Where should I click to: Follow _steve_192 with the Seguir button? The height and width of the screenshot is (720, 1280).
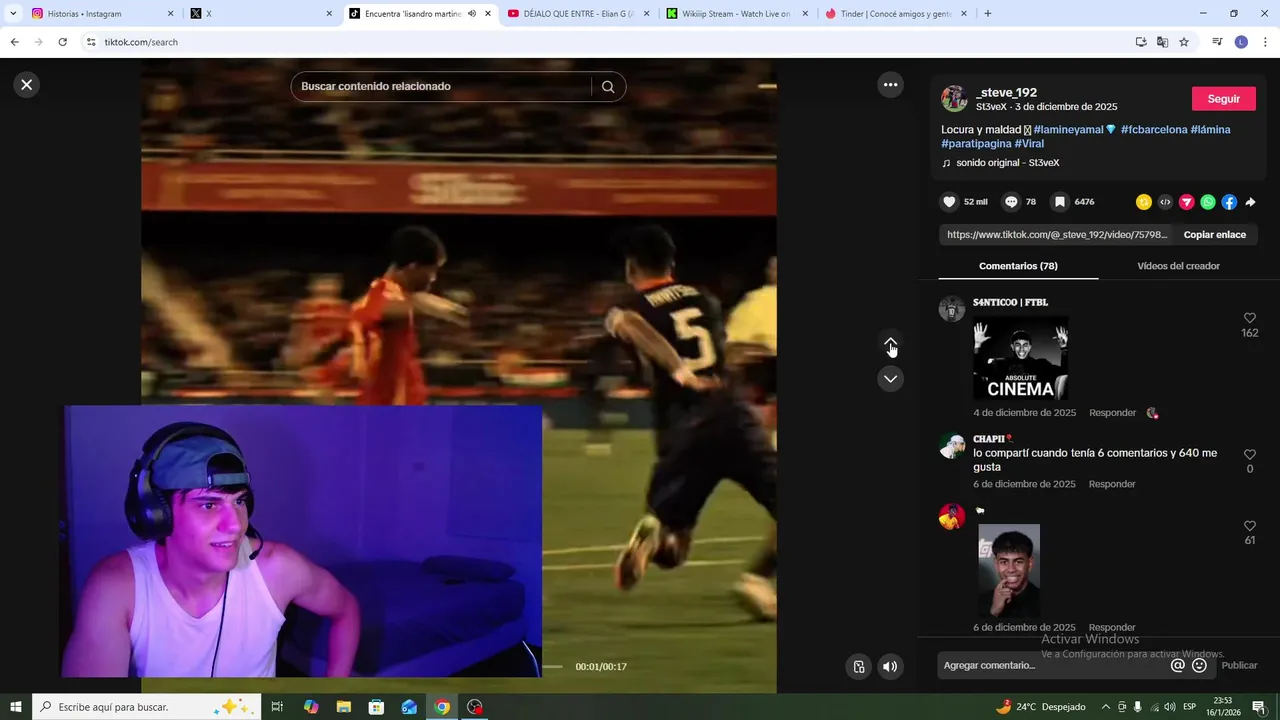pyautogui.click(x=1224, y=99)
